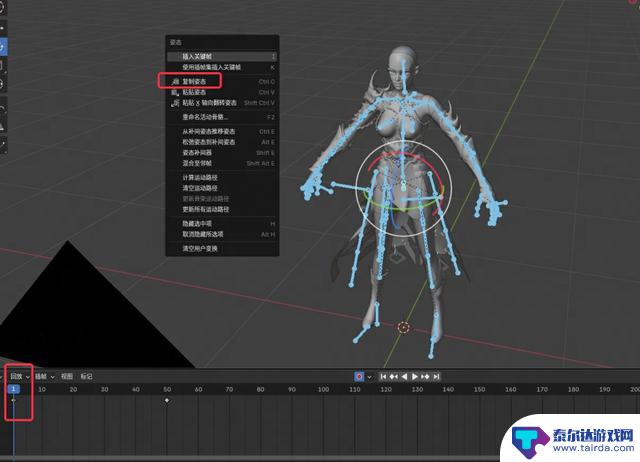This screenshot has height=462, width=640.
Task: Click frame 150 on the timeline ruler
Action: pyautogui.click(x=479, y=389)
